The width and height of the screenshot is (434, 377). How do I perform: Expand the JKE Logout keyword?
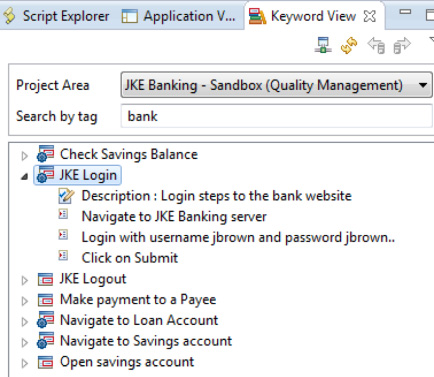(24, 280)
